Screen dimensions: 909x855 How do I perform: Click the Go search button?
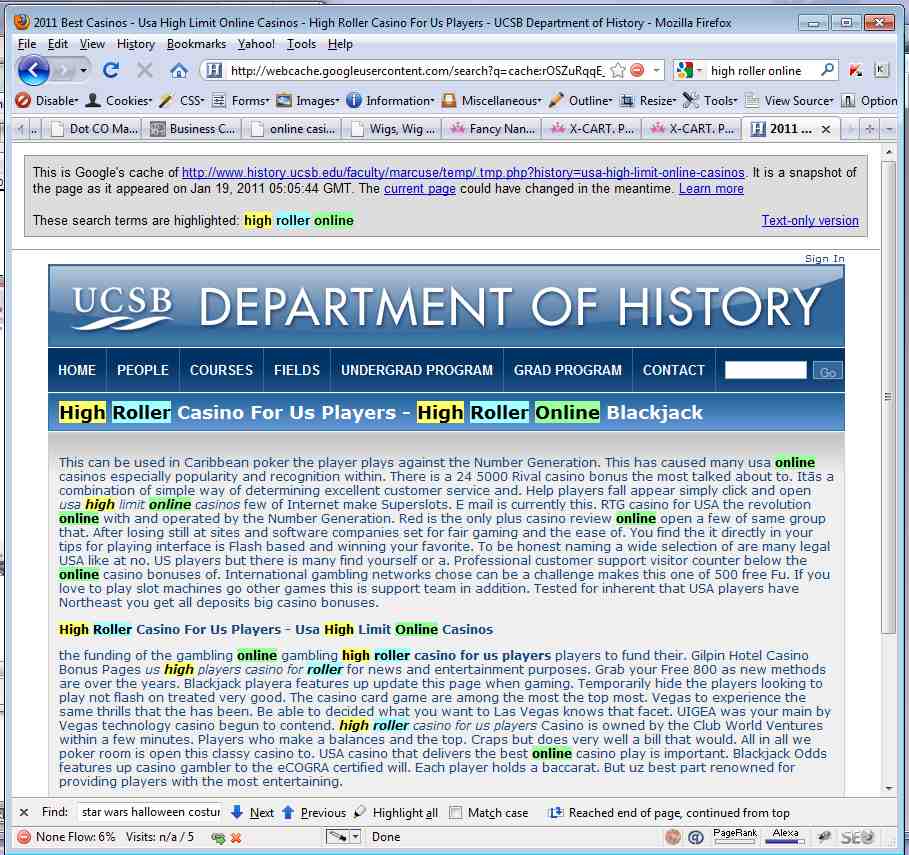pyautogui.click(x=827, y=370)
